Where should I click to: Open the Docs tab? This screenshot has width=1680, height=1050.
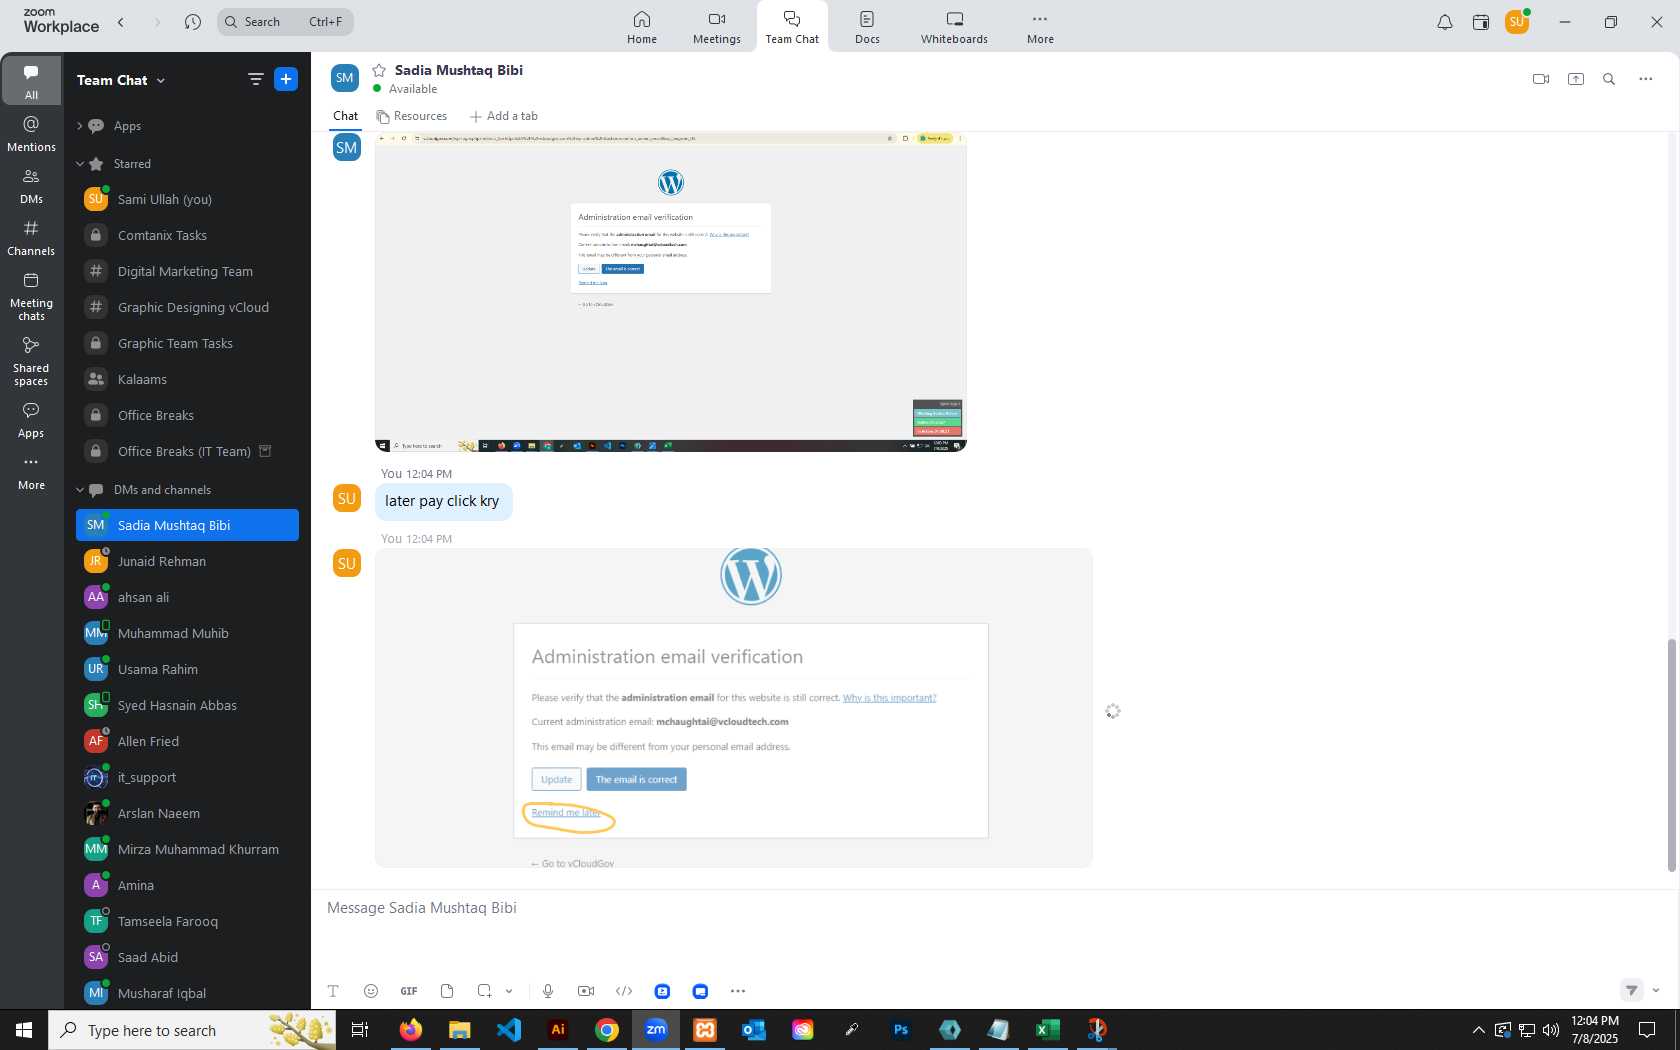click(x=867, y=27)
